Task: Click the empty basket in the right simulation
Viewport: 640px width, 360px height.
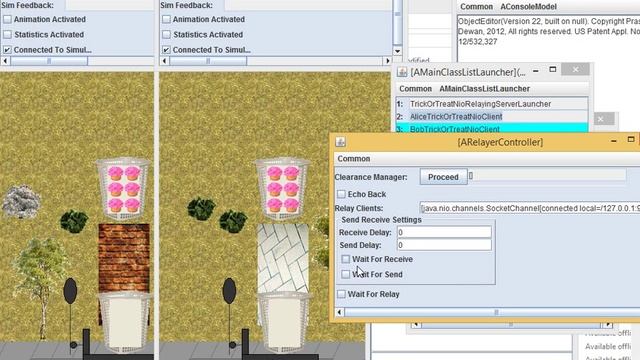Action: coord(283,322)
